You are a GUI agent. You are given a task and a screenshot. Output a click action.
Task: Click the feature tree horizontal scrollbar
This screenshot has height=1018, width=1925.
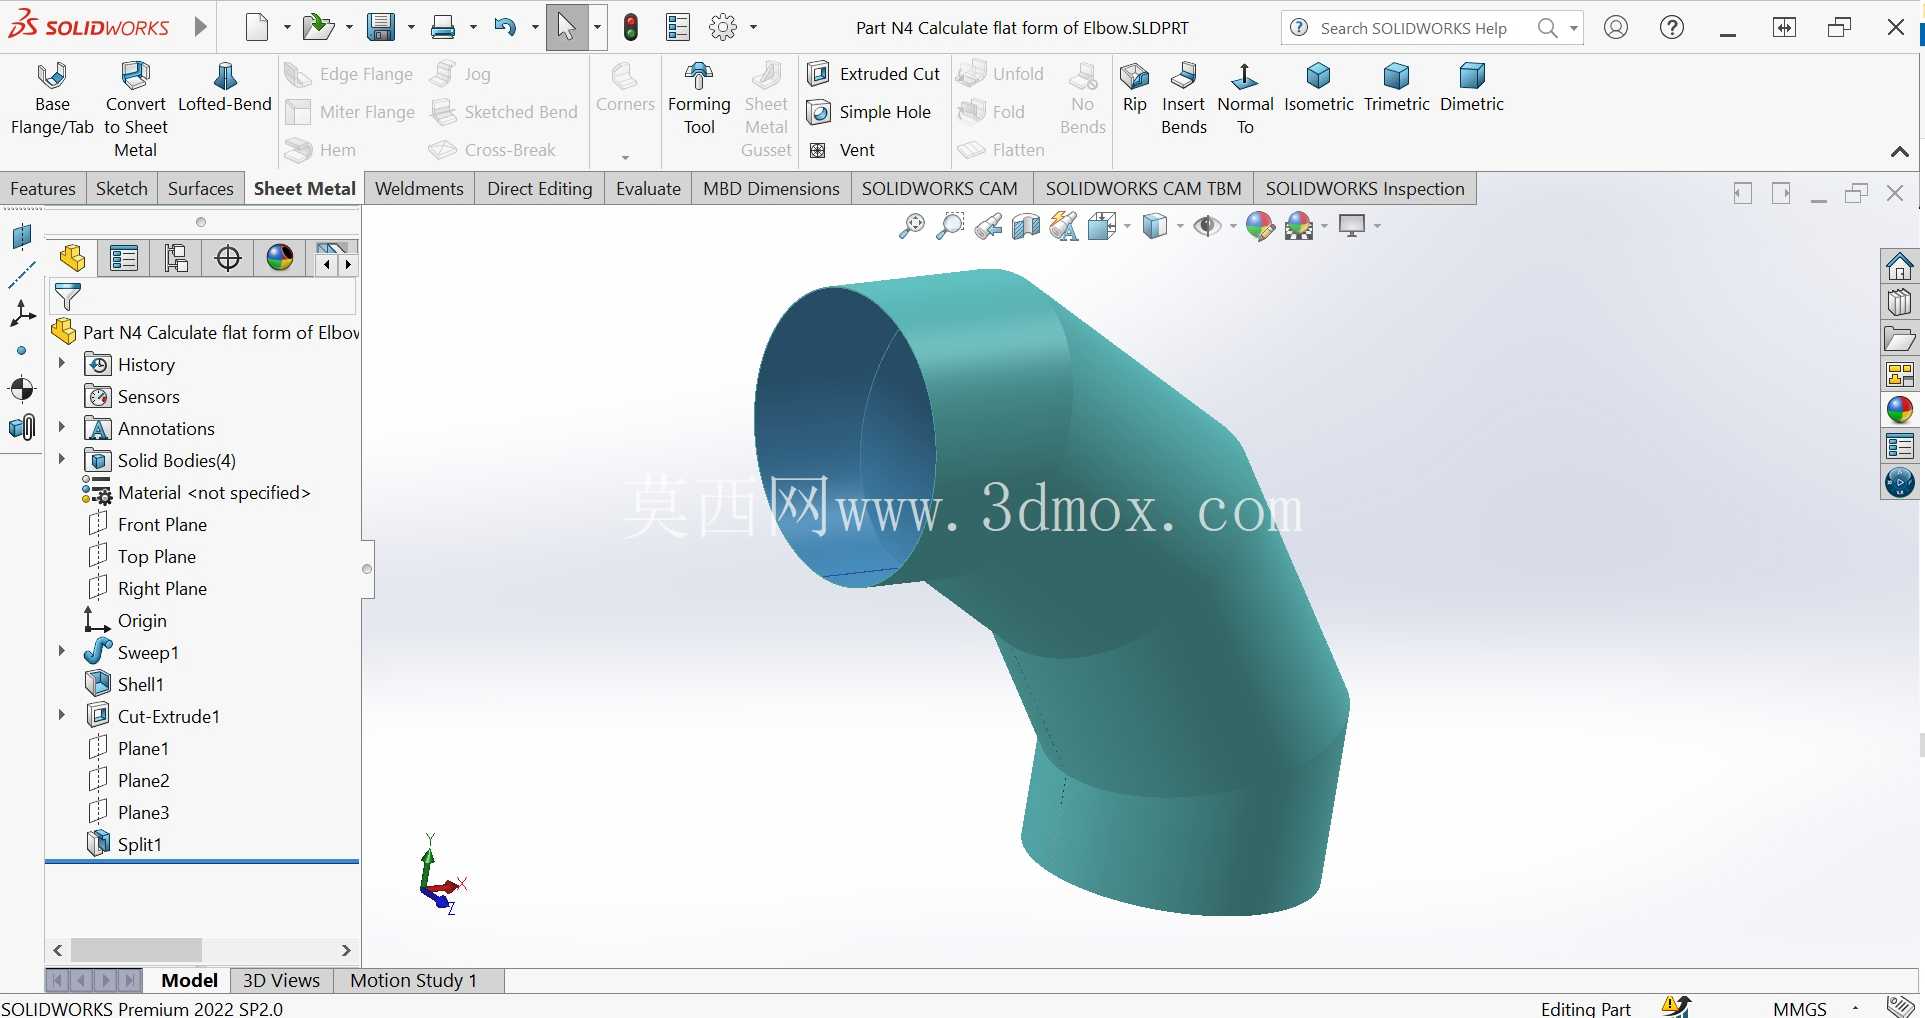point(136,950)
